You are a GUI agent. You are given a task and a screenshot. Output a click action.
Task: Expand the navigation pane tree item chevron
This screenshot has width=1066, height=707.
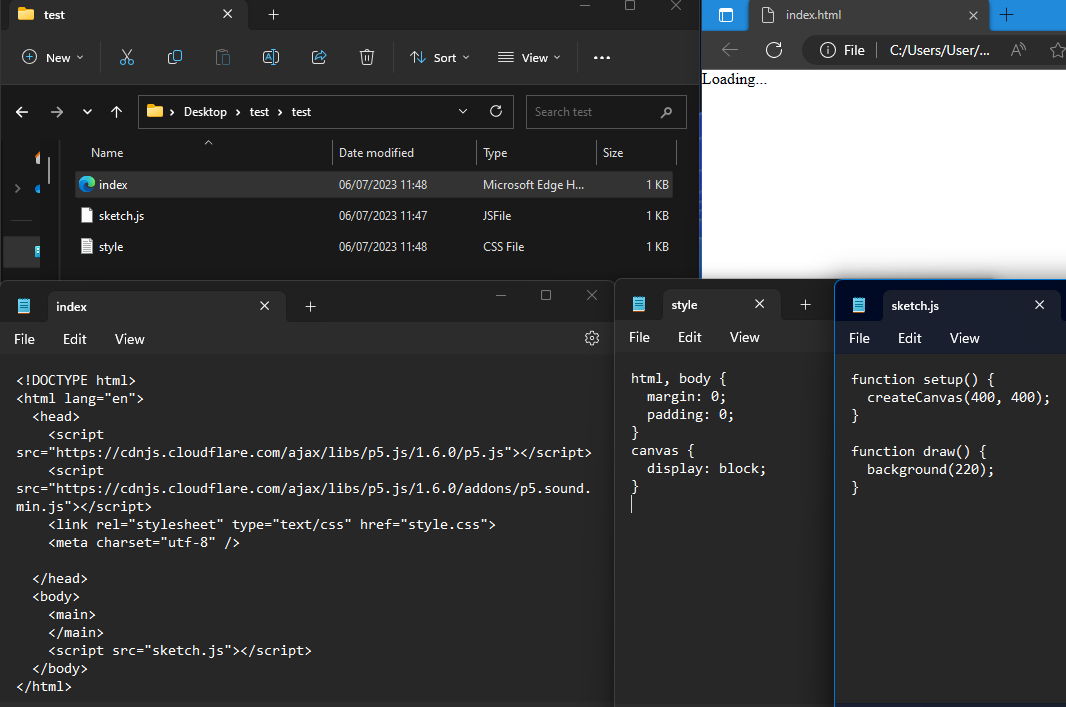[x=18, y=188]
